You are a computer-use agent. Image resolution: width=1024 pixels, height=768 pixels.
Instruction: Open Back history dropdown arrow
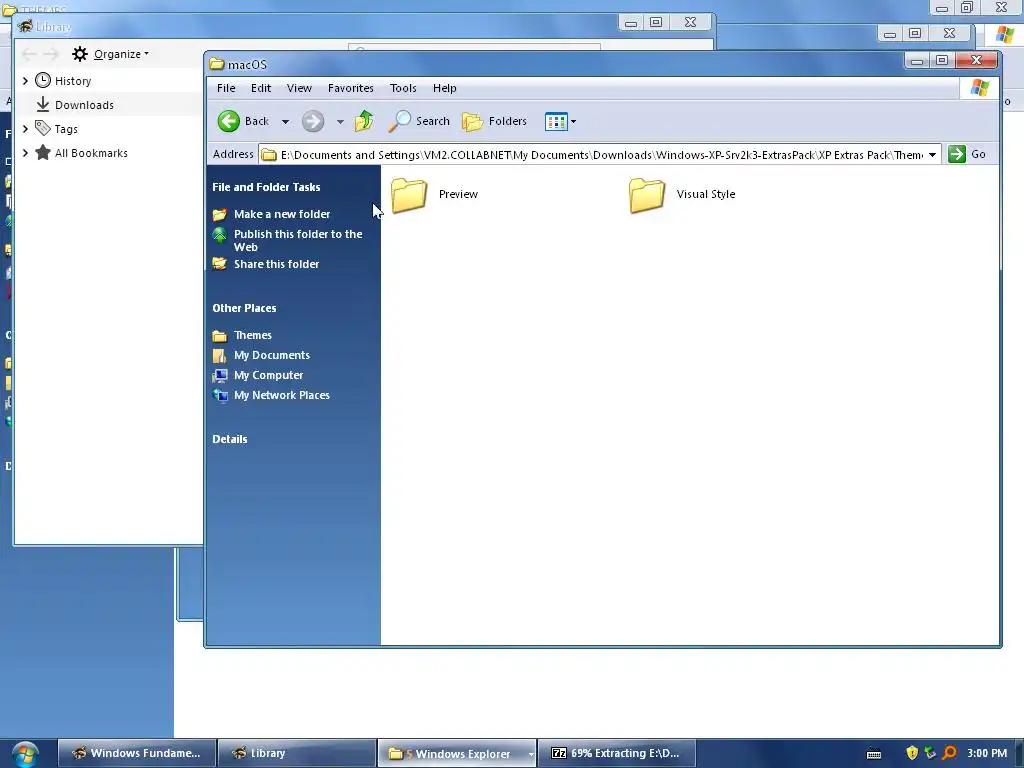[285, 121]
